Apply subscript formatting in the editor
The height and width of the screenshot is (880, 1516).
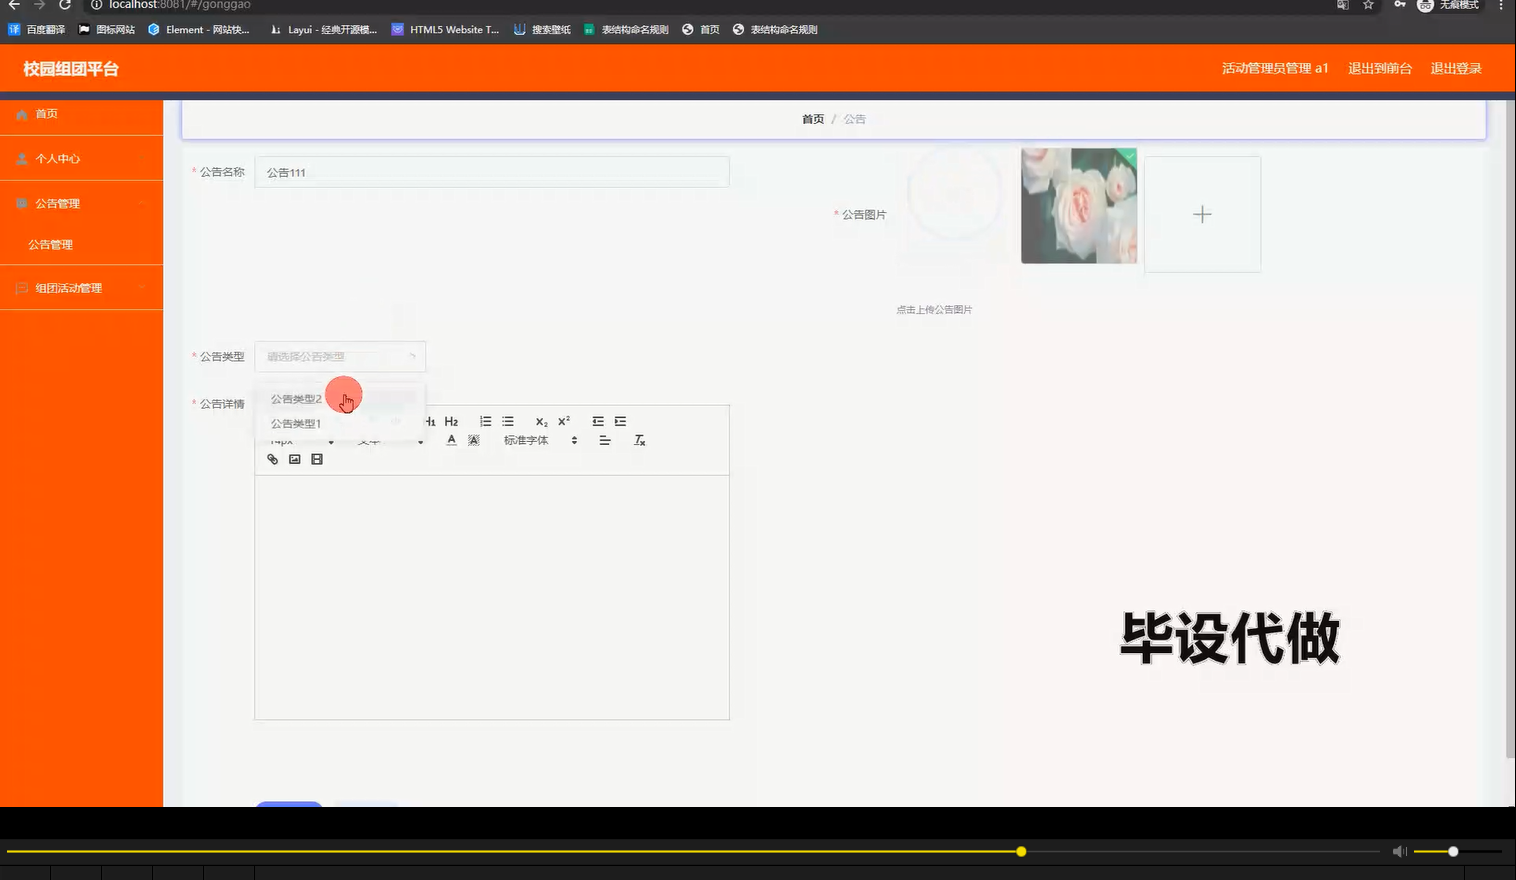coord(540,421)
